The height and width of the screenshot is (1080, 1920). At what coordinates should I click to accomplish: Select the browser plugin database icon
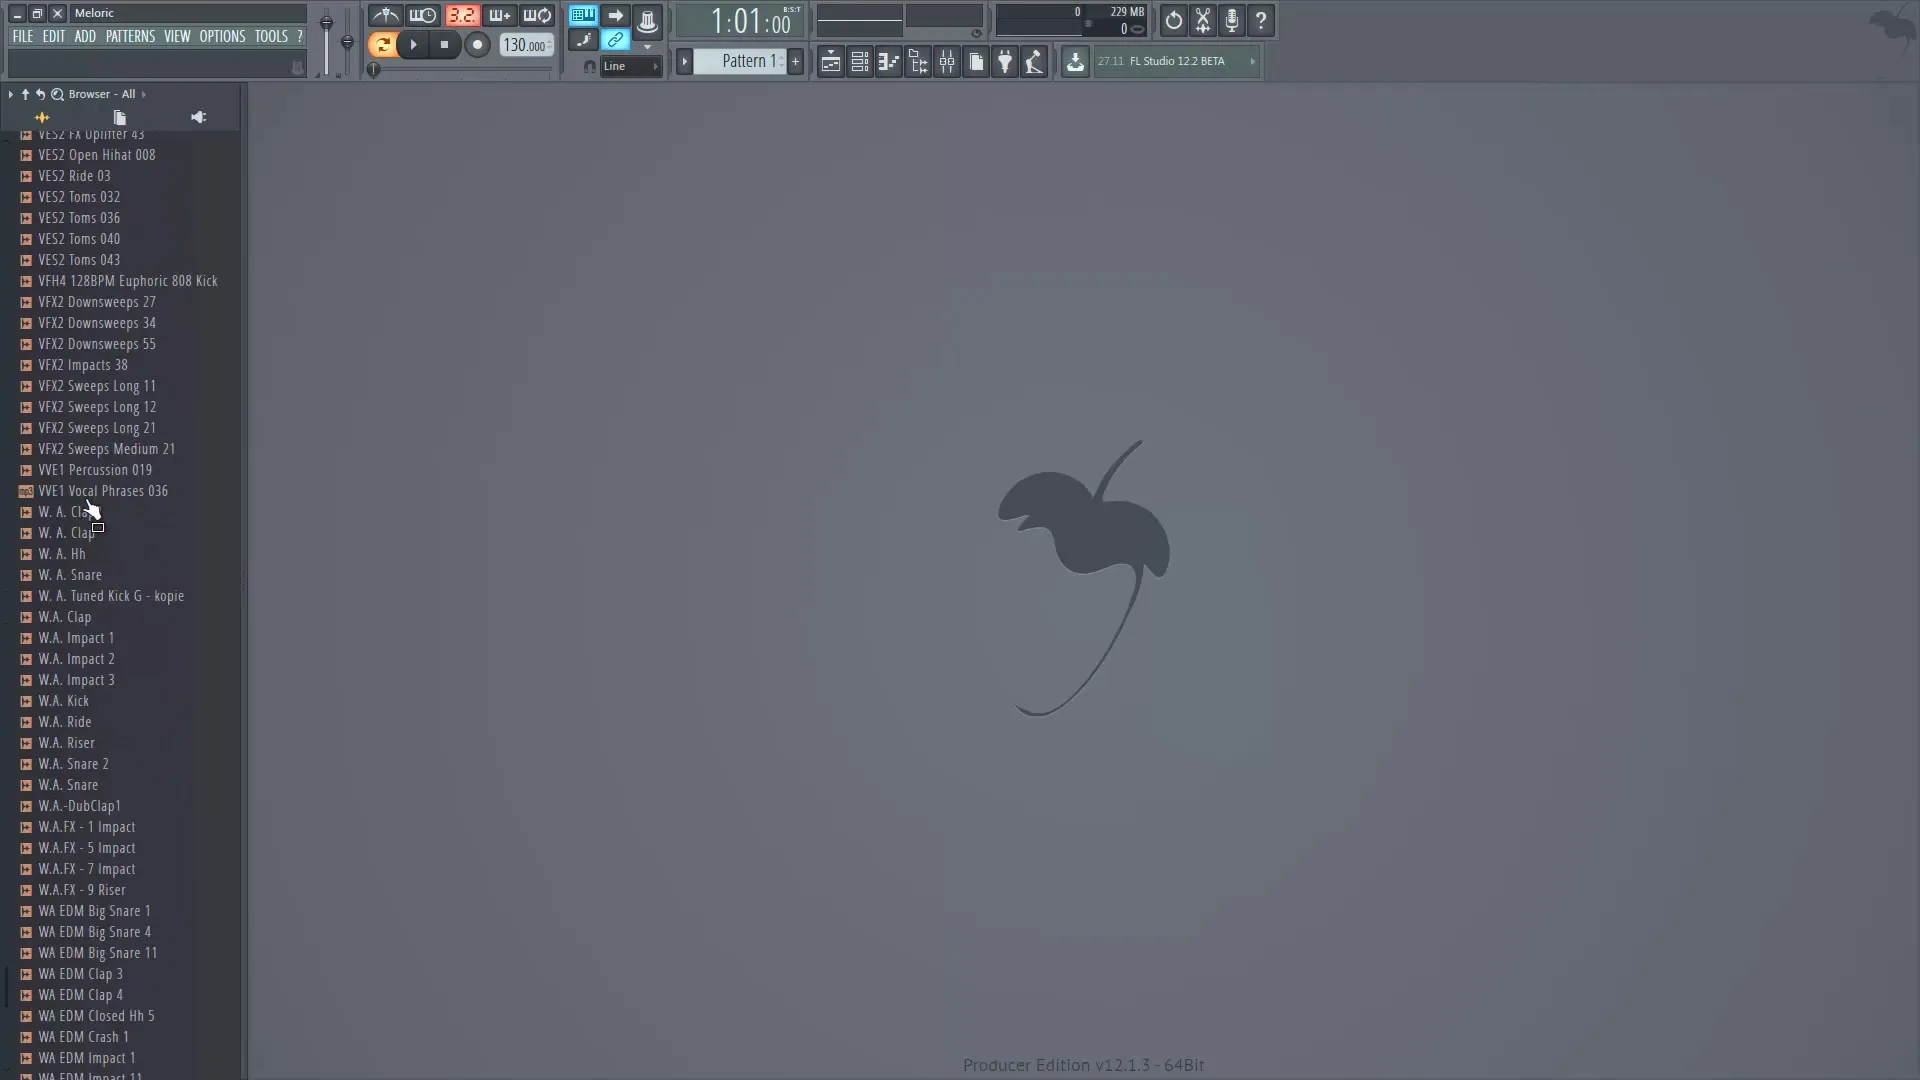click(x=198, y=117)
